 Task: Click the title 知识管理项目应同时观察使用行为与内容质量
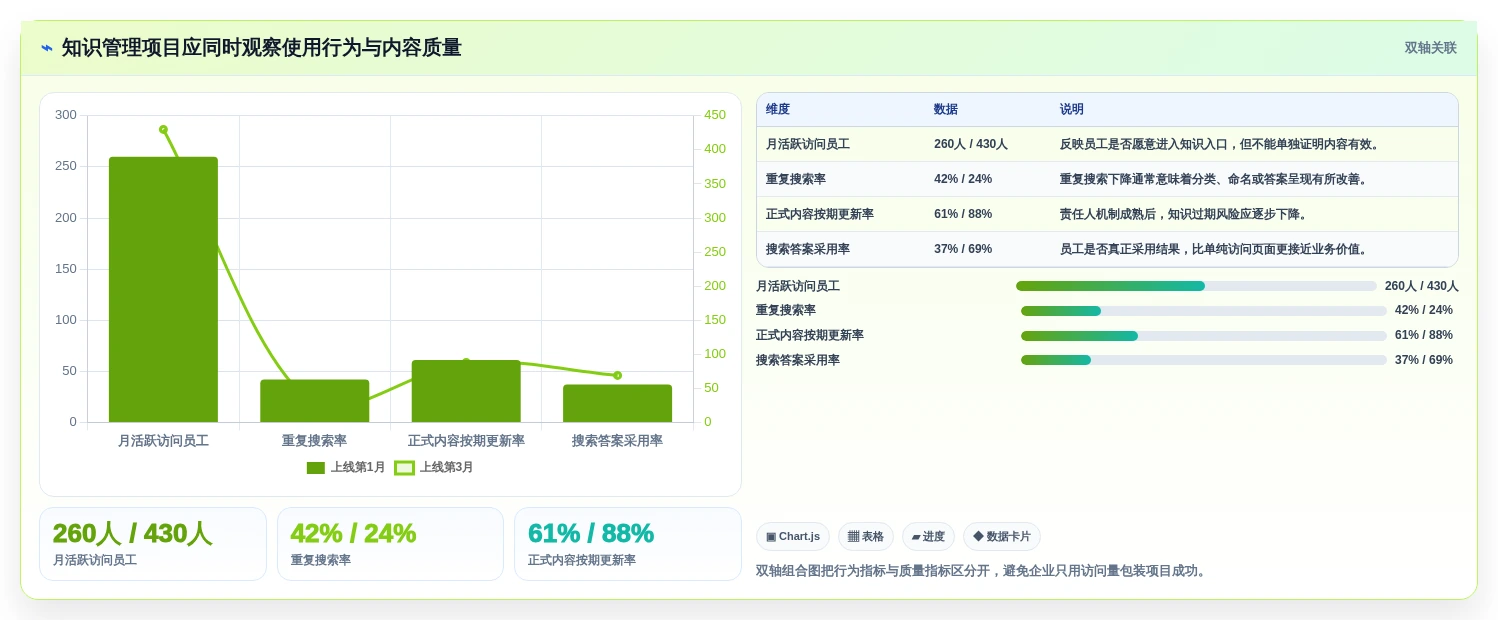click(261, 48)
